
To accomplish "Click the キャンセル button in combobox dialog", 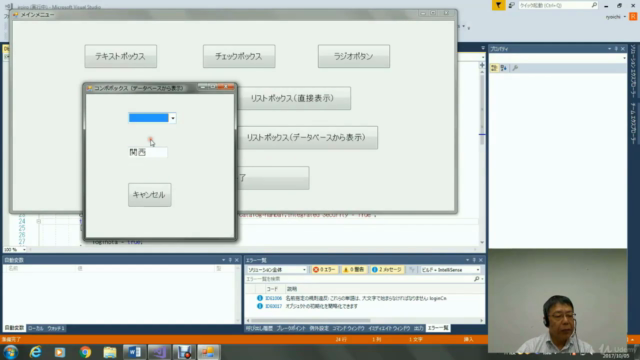I will [149, 195].
